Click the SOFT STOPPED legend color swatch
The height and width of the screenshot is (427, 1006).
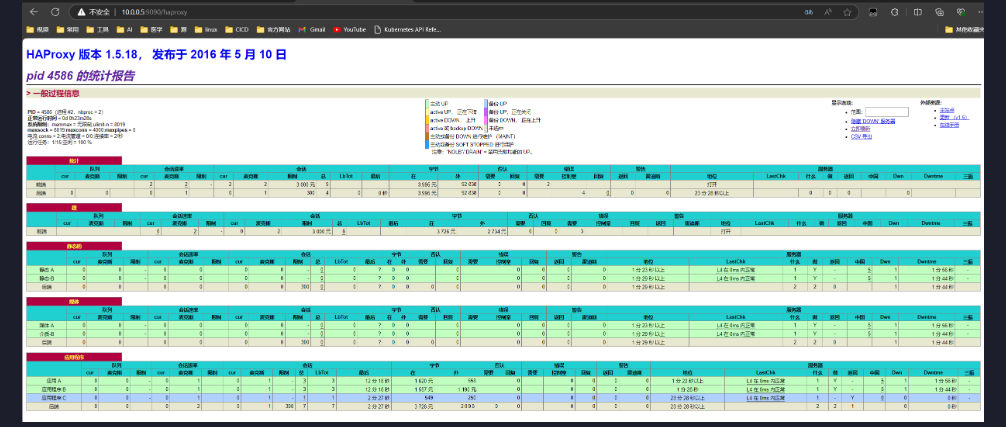tap(427, 145)
